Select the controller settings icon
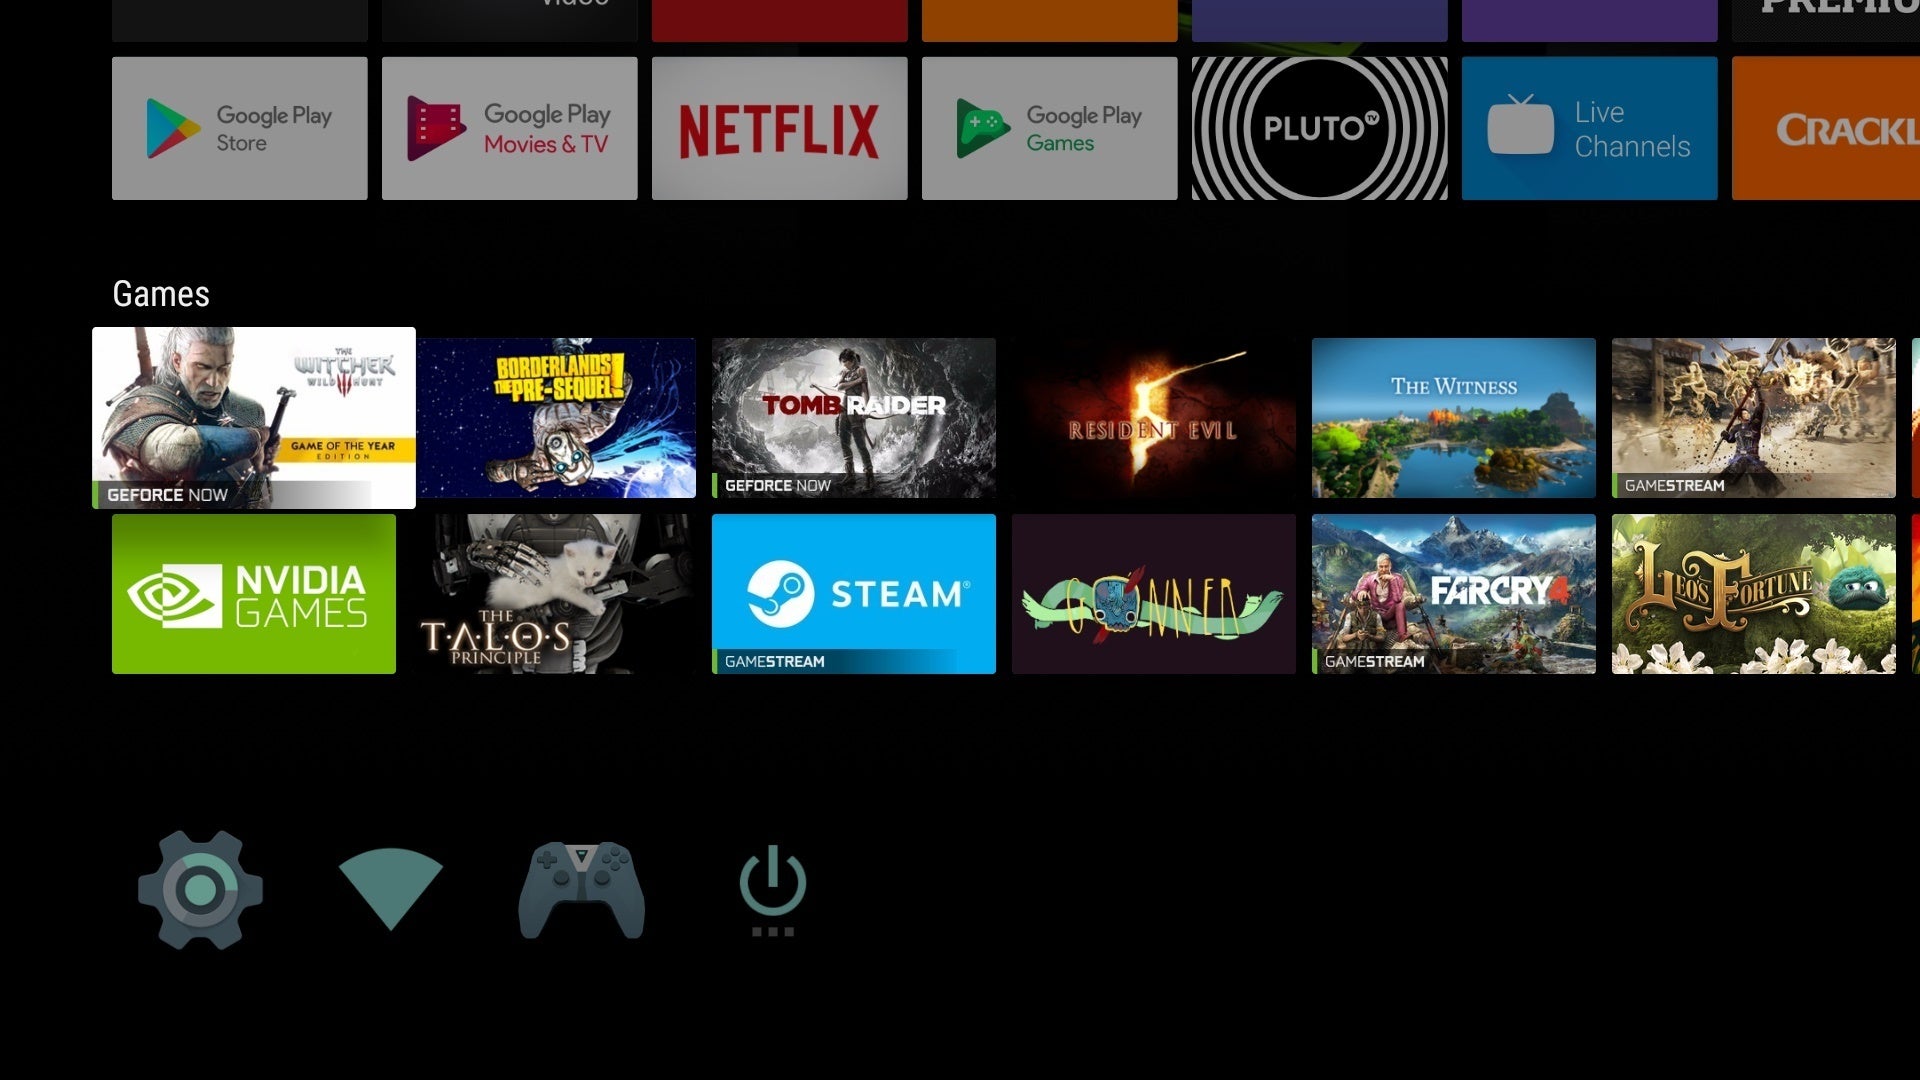The width and height of the screenshot is (1920, 1080). [x=582, y=886]
